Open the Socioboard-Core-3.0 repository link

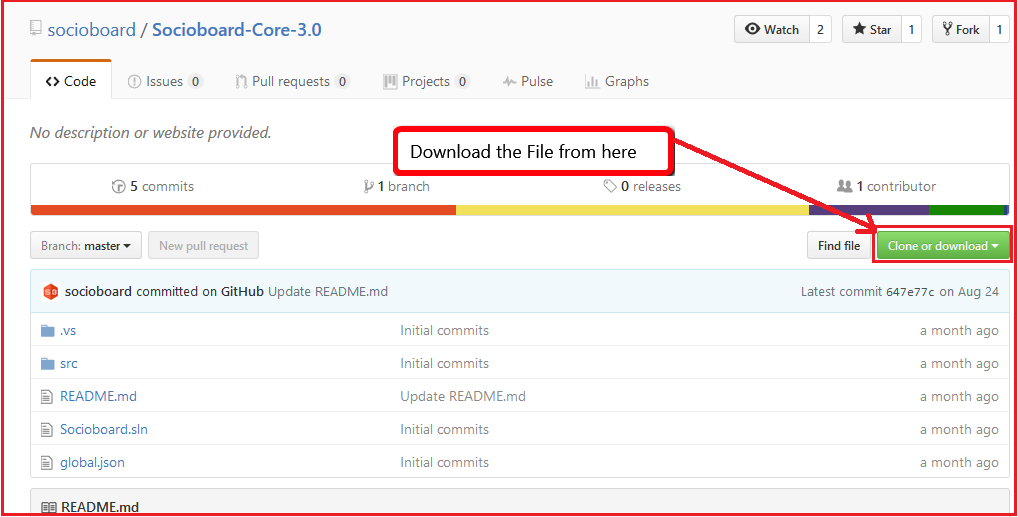pos(236,30)
